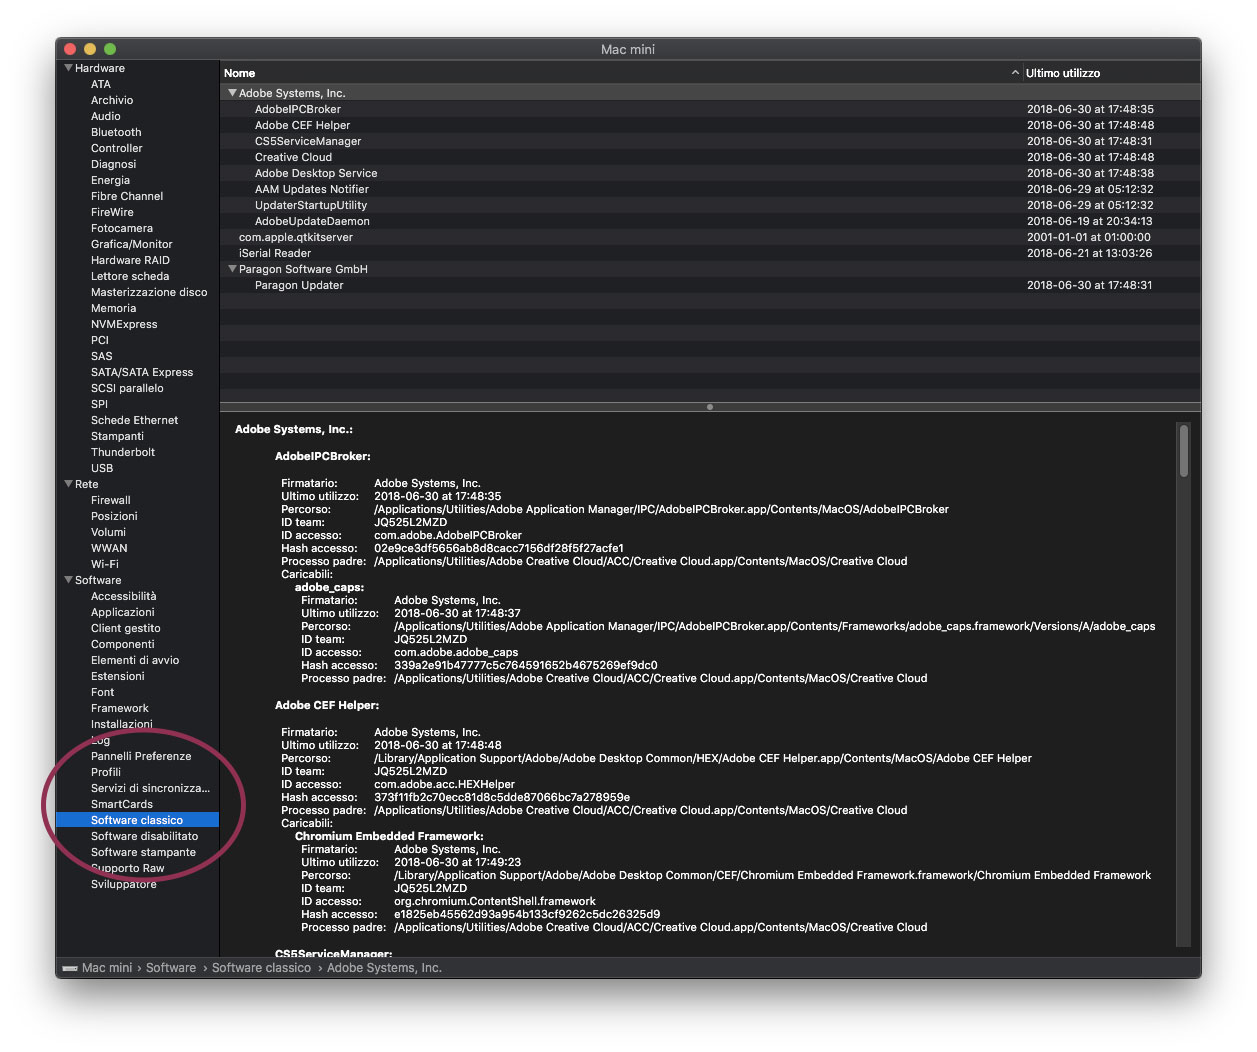Select the CS5ServiceManager row
This screenshot has height=1052, width=1257.
pos(710,141)
